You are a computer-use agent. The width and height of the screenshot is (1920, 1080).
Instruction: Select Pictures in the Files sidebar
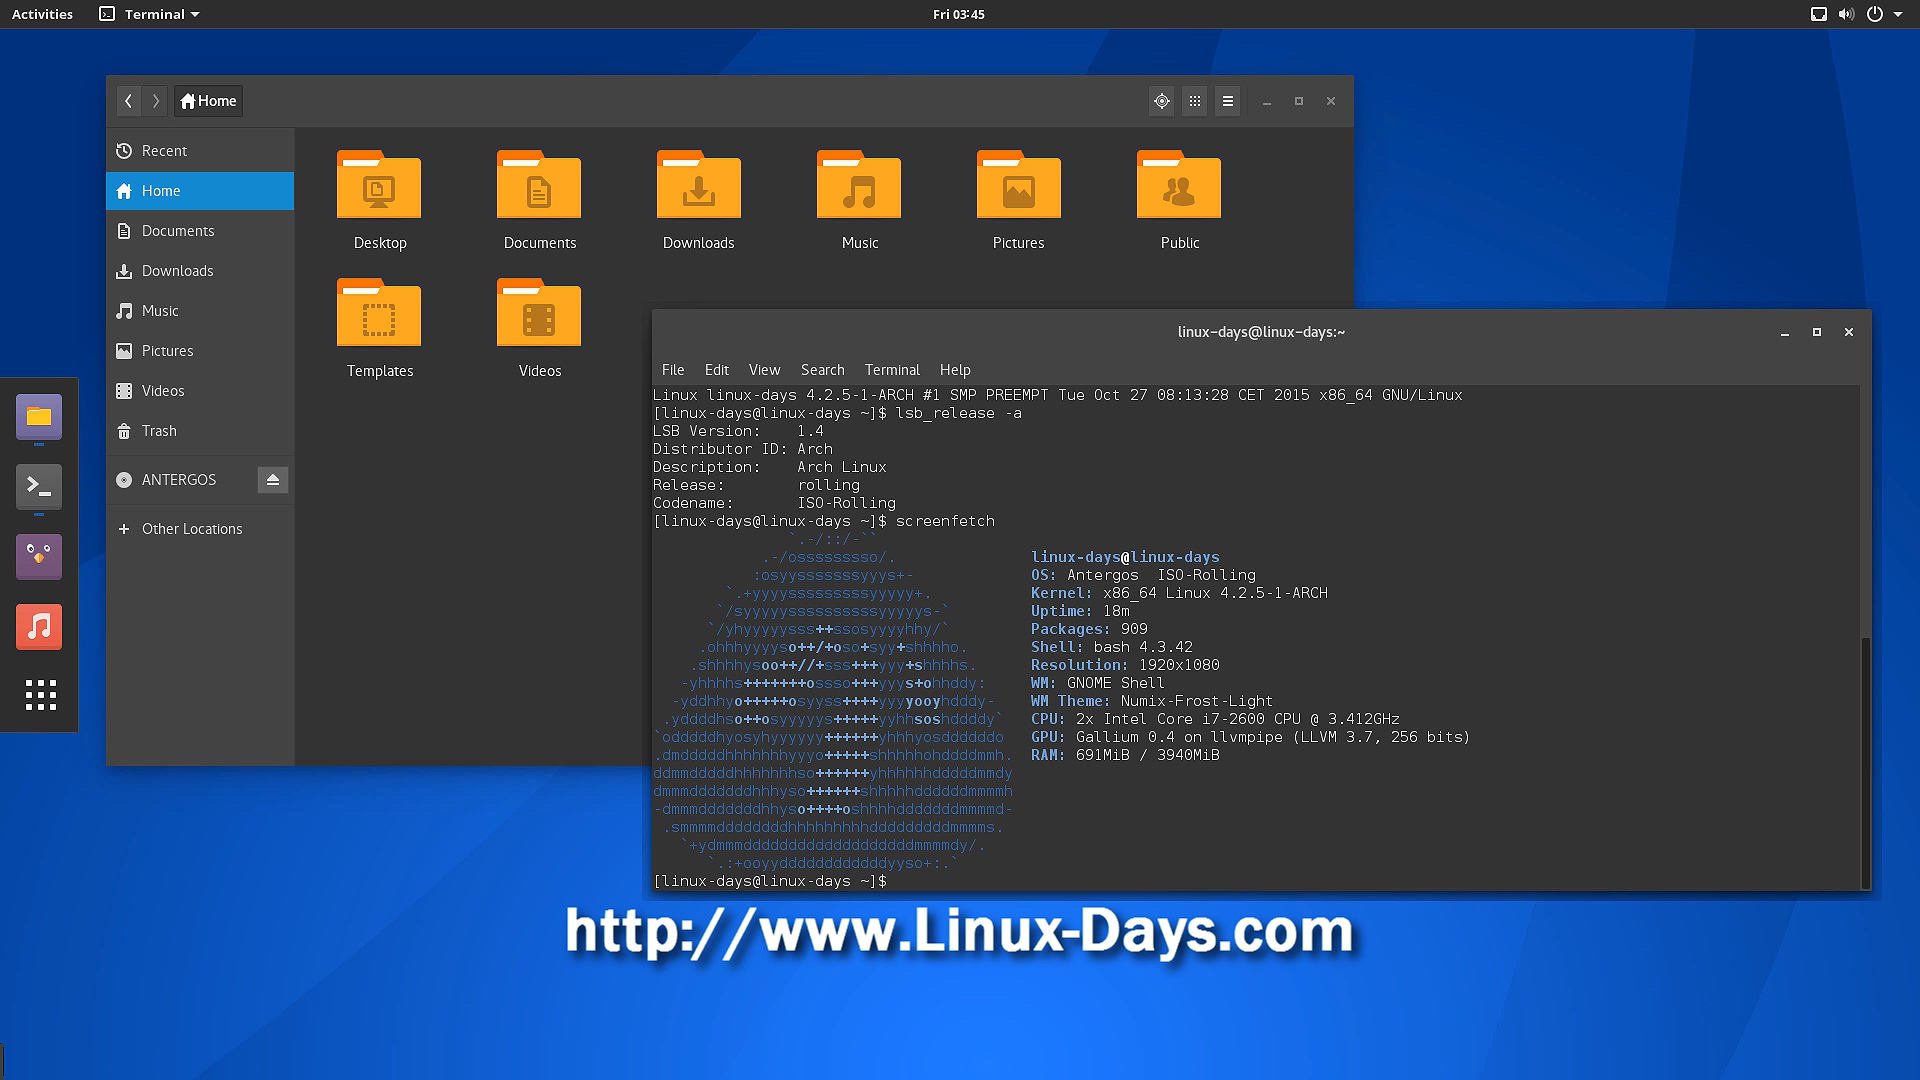[200, 351]
